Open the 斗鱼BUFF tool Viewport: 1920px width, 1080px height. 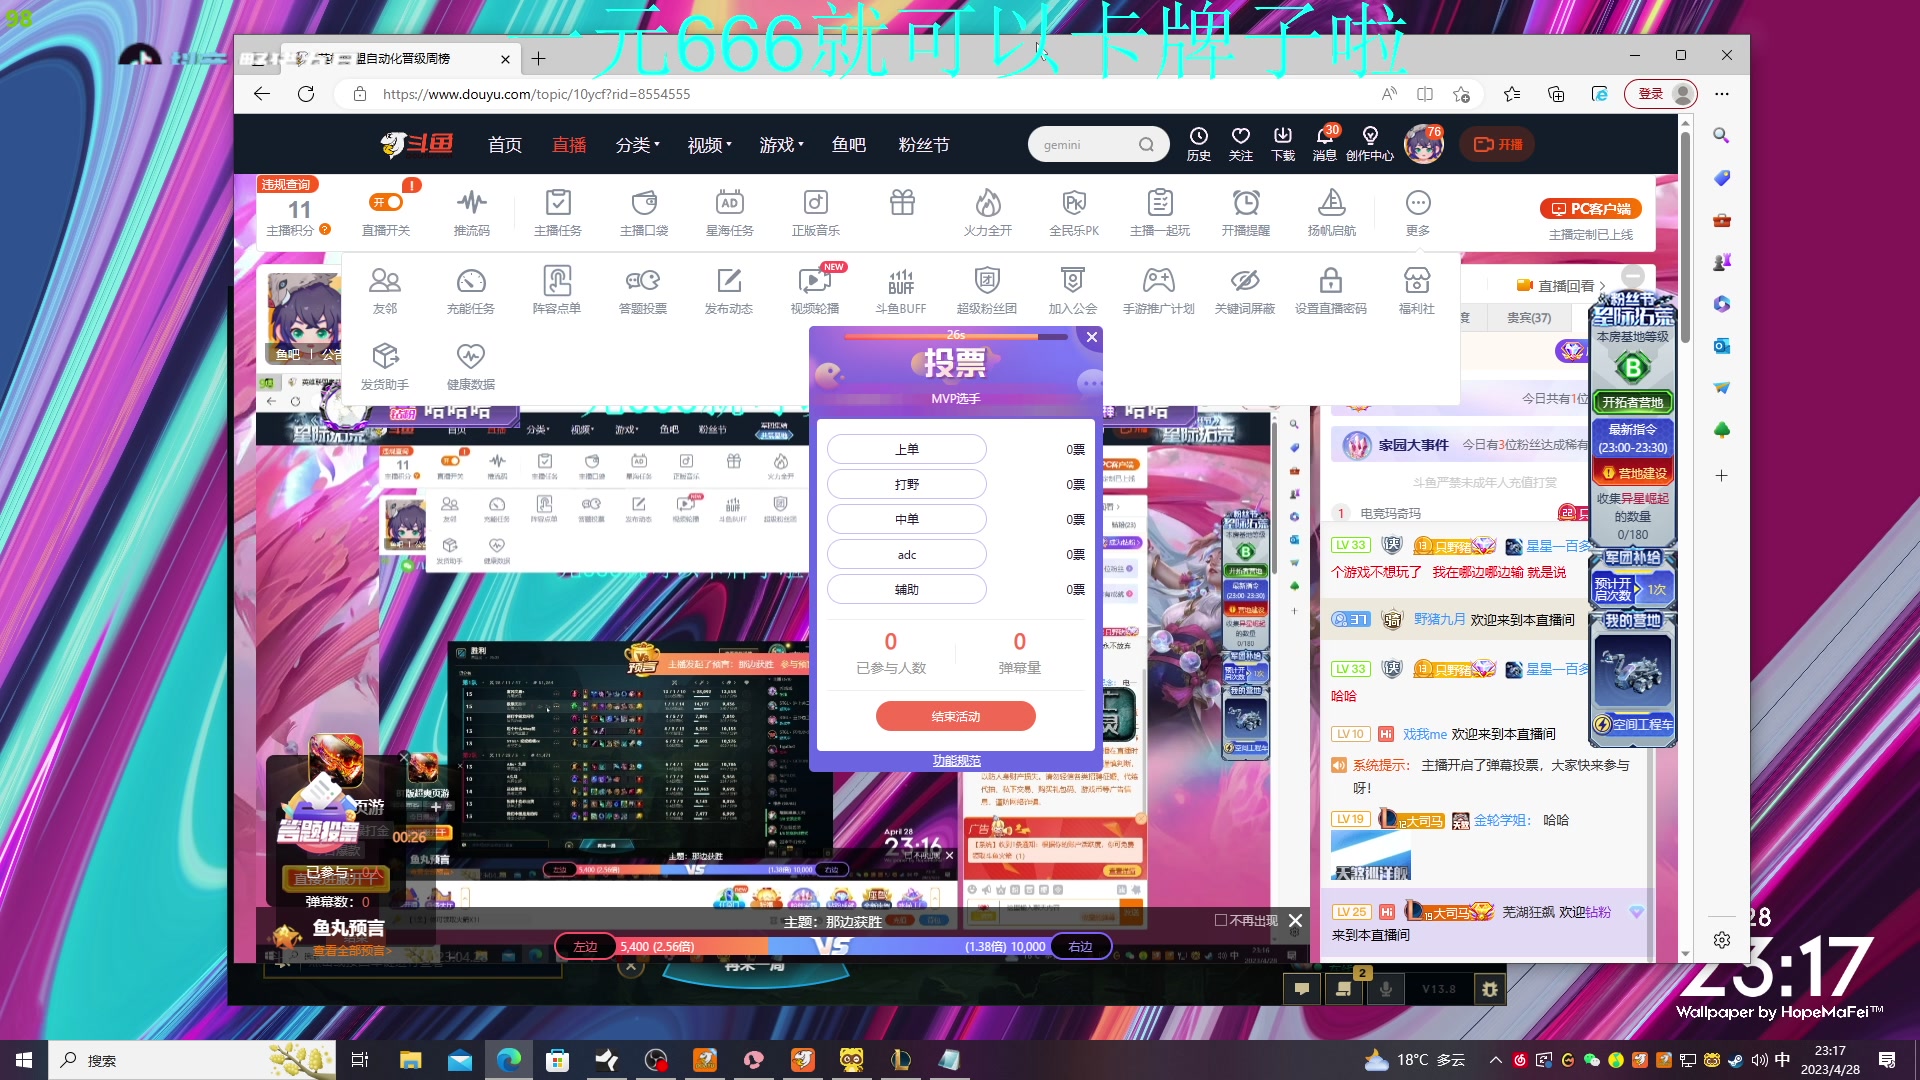tap(899, 289)
